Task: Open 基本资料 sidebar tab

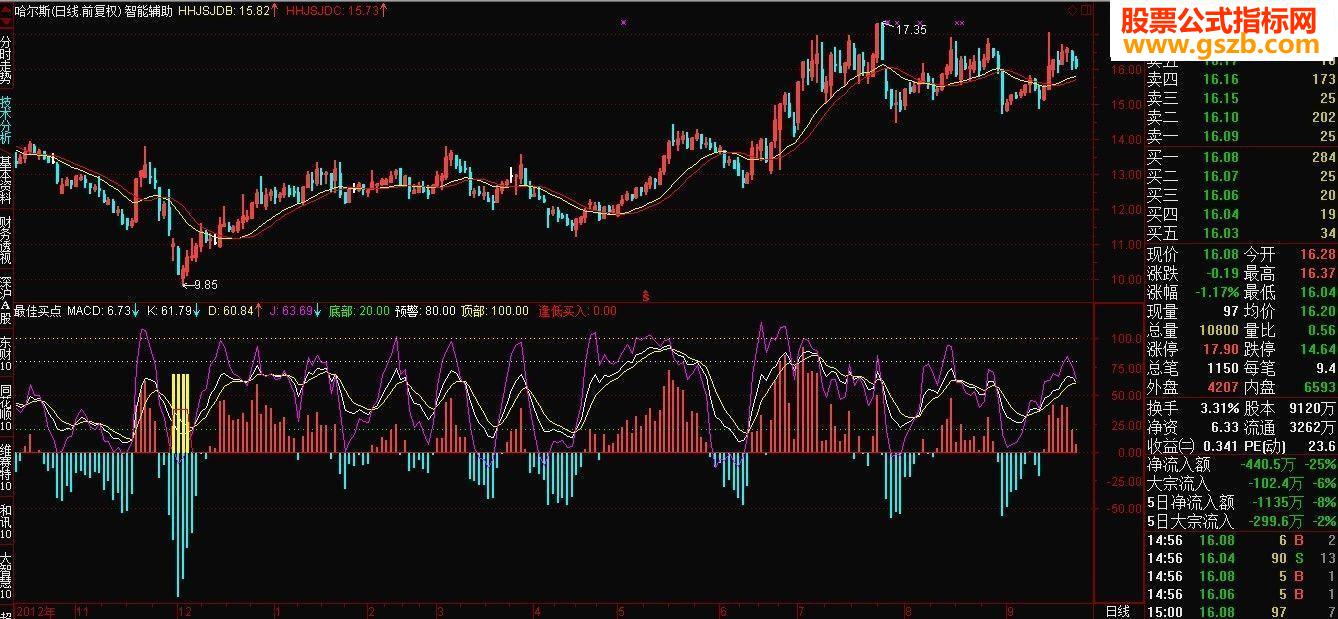Action: coord(6,179)
